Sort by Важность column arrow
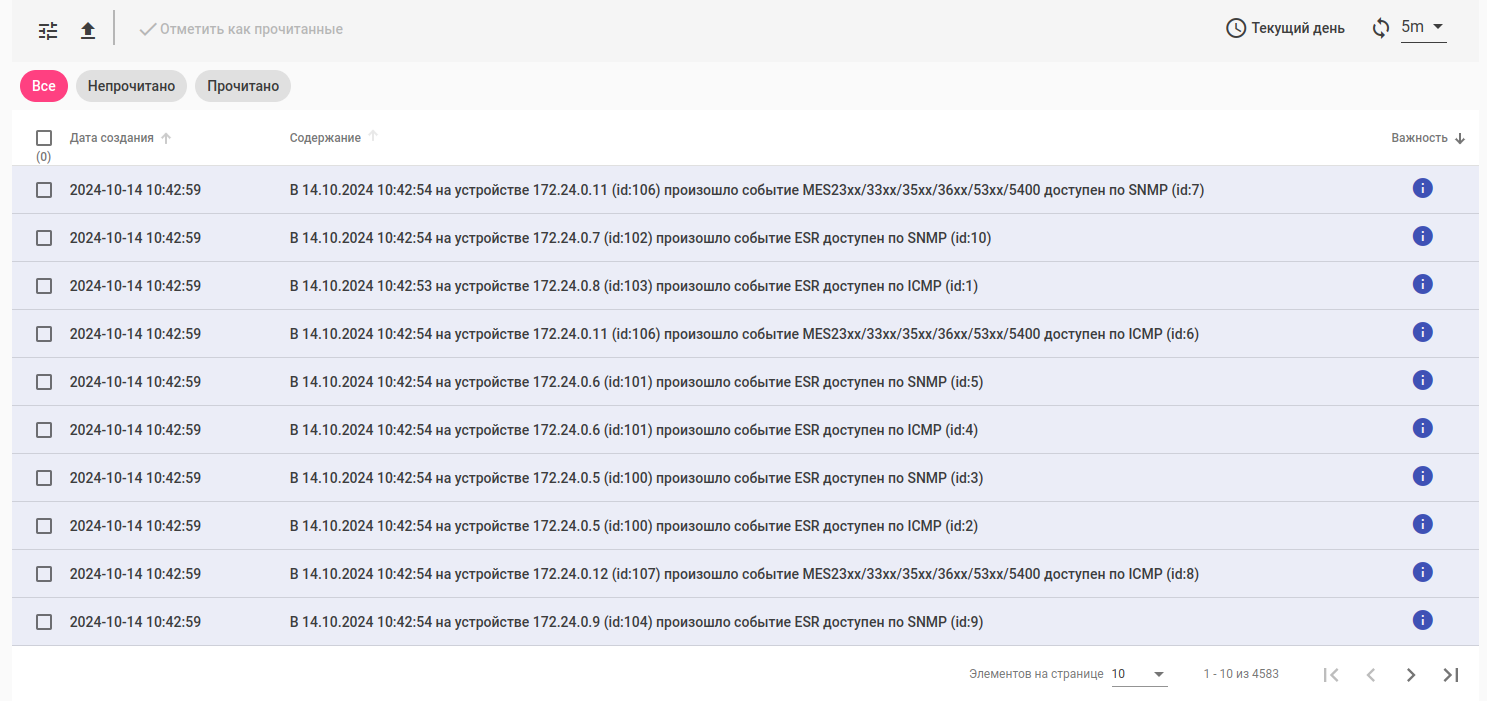The image size is (1487, 701). [1460, 138]
